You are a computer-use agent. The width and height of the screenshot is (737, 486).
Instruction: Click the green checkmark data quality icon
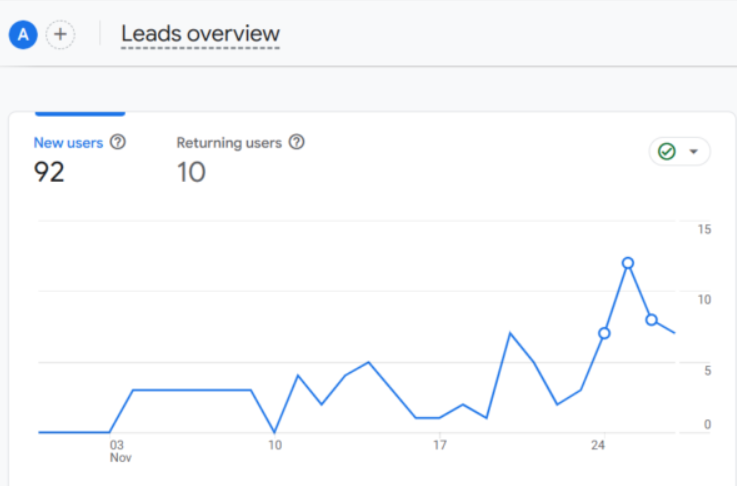[666, 151]
